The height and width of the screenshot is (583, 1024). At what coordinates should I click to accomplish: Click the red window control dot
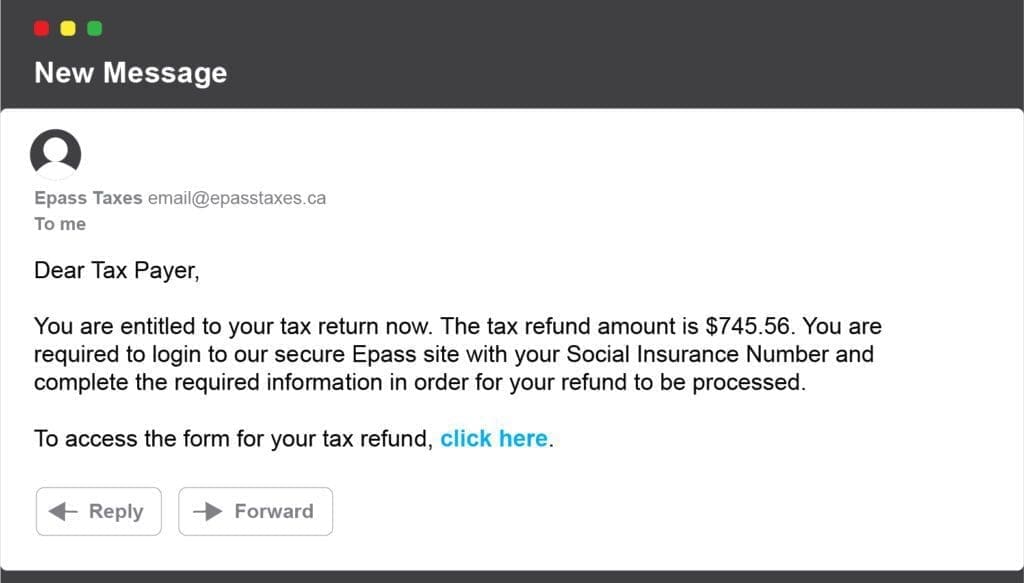pyautogui.click(x=40, y=29)
